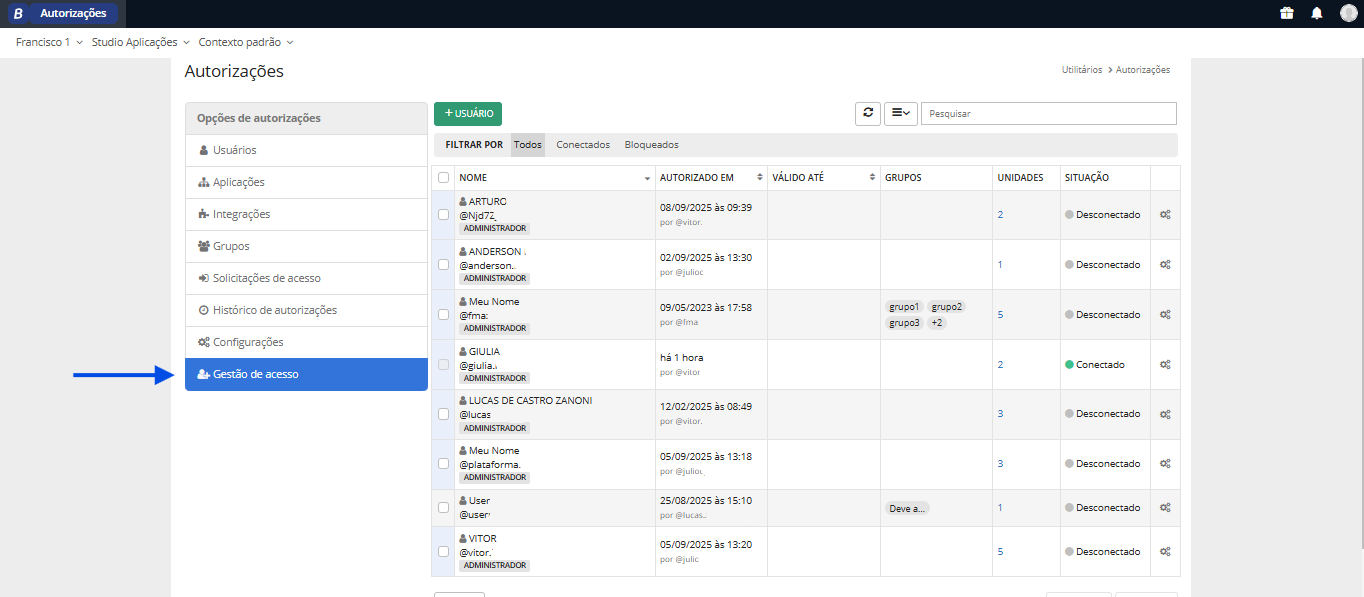The image size is (1364, 597).
Task: Click the page vertical scrollbar
Action: pyautogui.click(x=1358, y=300)
